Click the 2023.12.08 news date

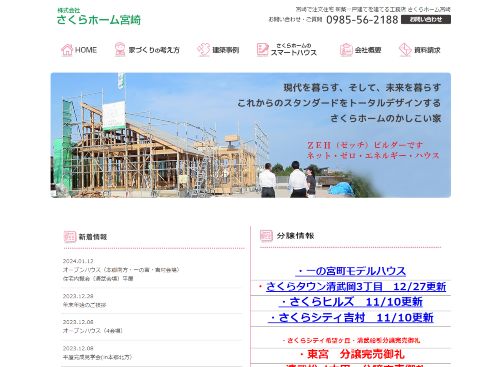pyautogui.click(x=78, y=348)
